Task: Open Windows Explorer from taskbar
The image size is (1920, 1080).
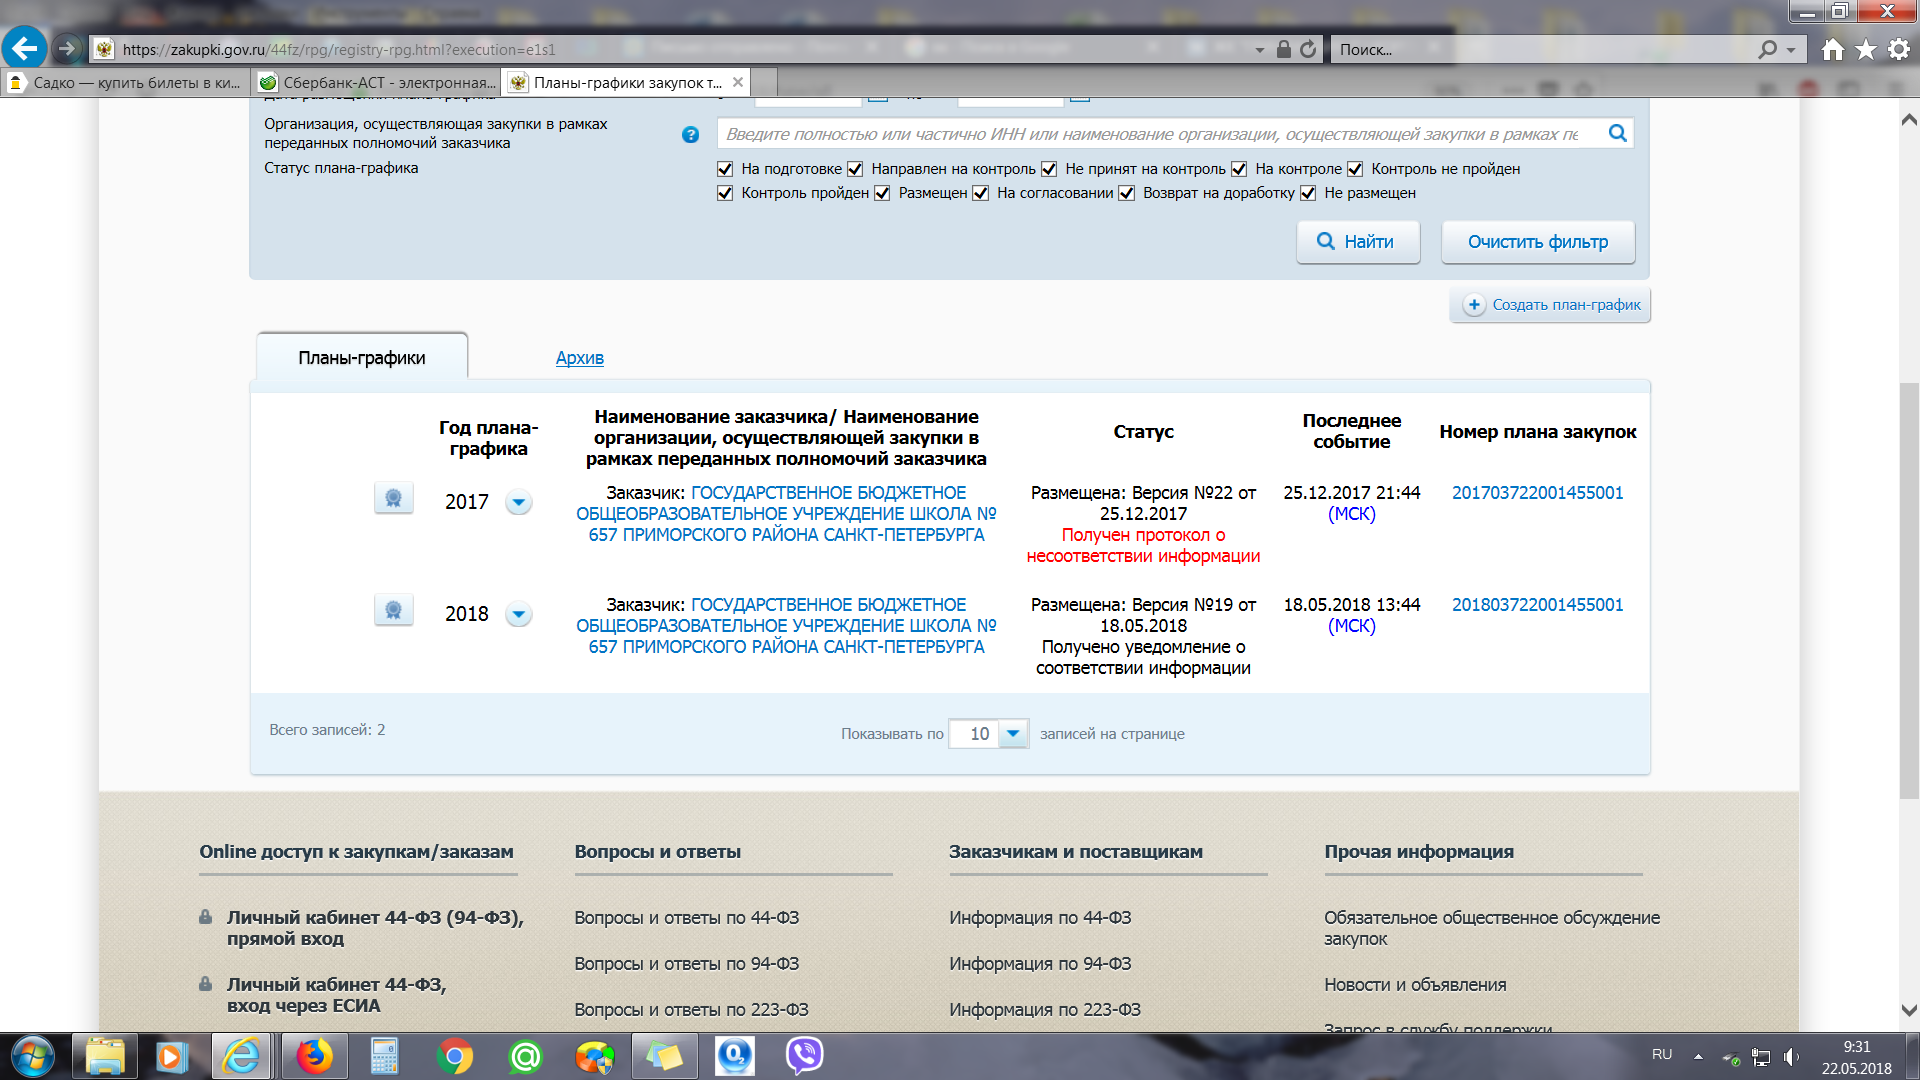Action: coord(105,1056)
